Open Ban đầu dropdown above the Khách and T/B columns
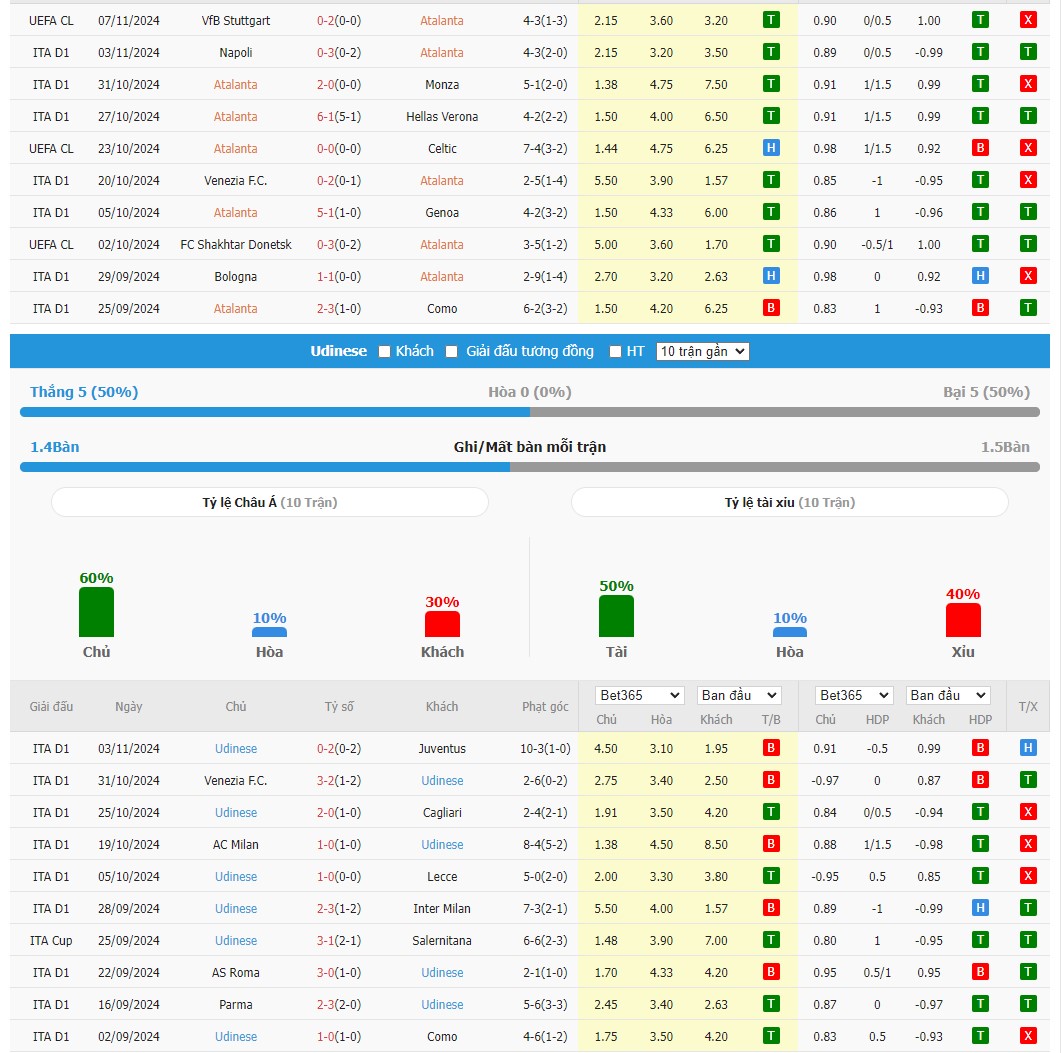Screen dimensions: 1061x1053 point(739,695)
